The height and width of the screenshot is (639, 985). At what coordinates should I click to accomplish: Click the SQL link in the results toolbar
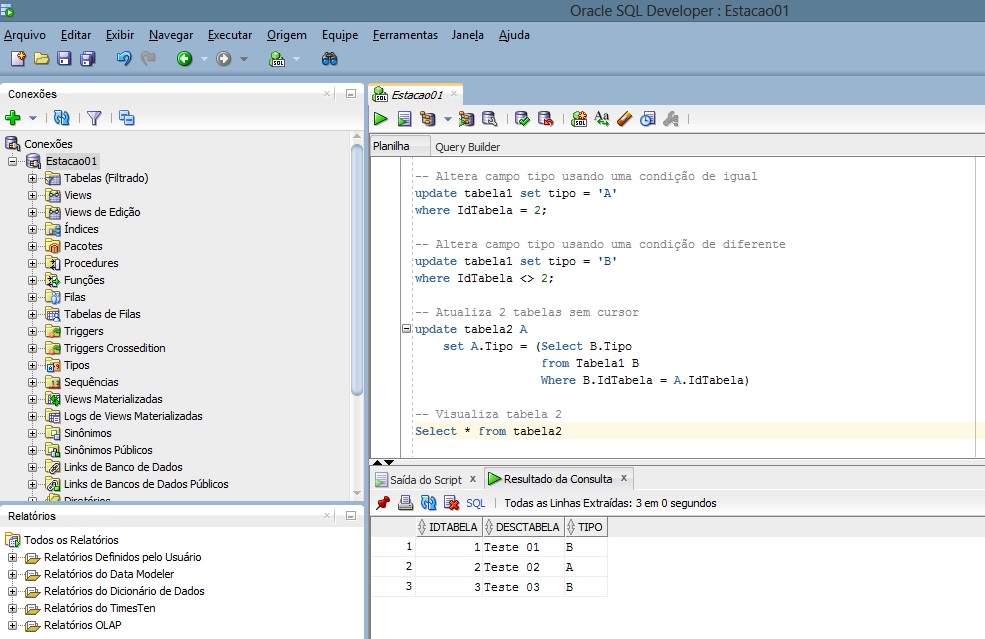coord(476,503)
